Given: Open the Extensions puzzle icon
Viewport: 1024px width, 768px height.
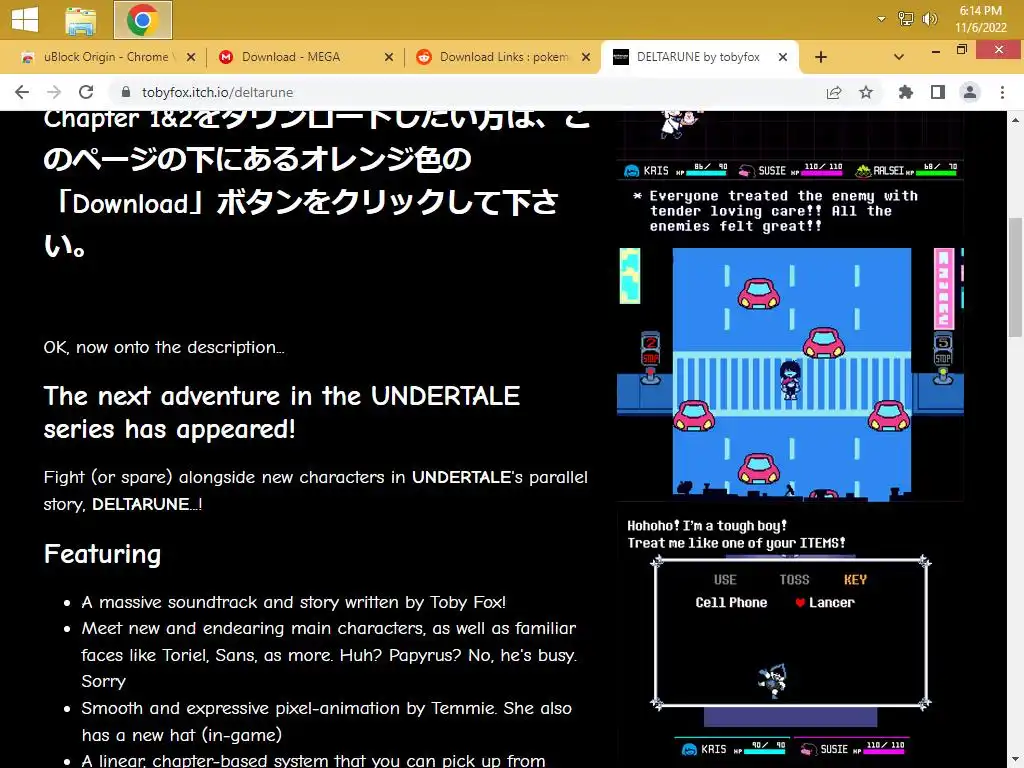Looking at the screenshot, I should coord(906,93).
